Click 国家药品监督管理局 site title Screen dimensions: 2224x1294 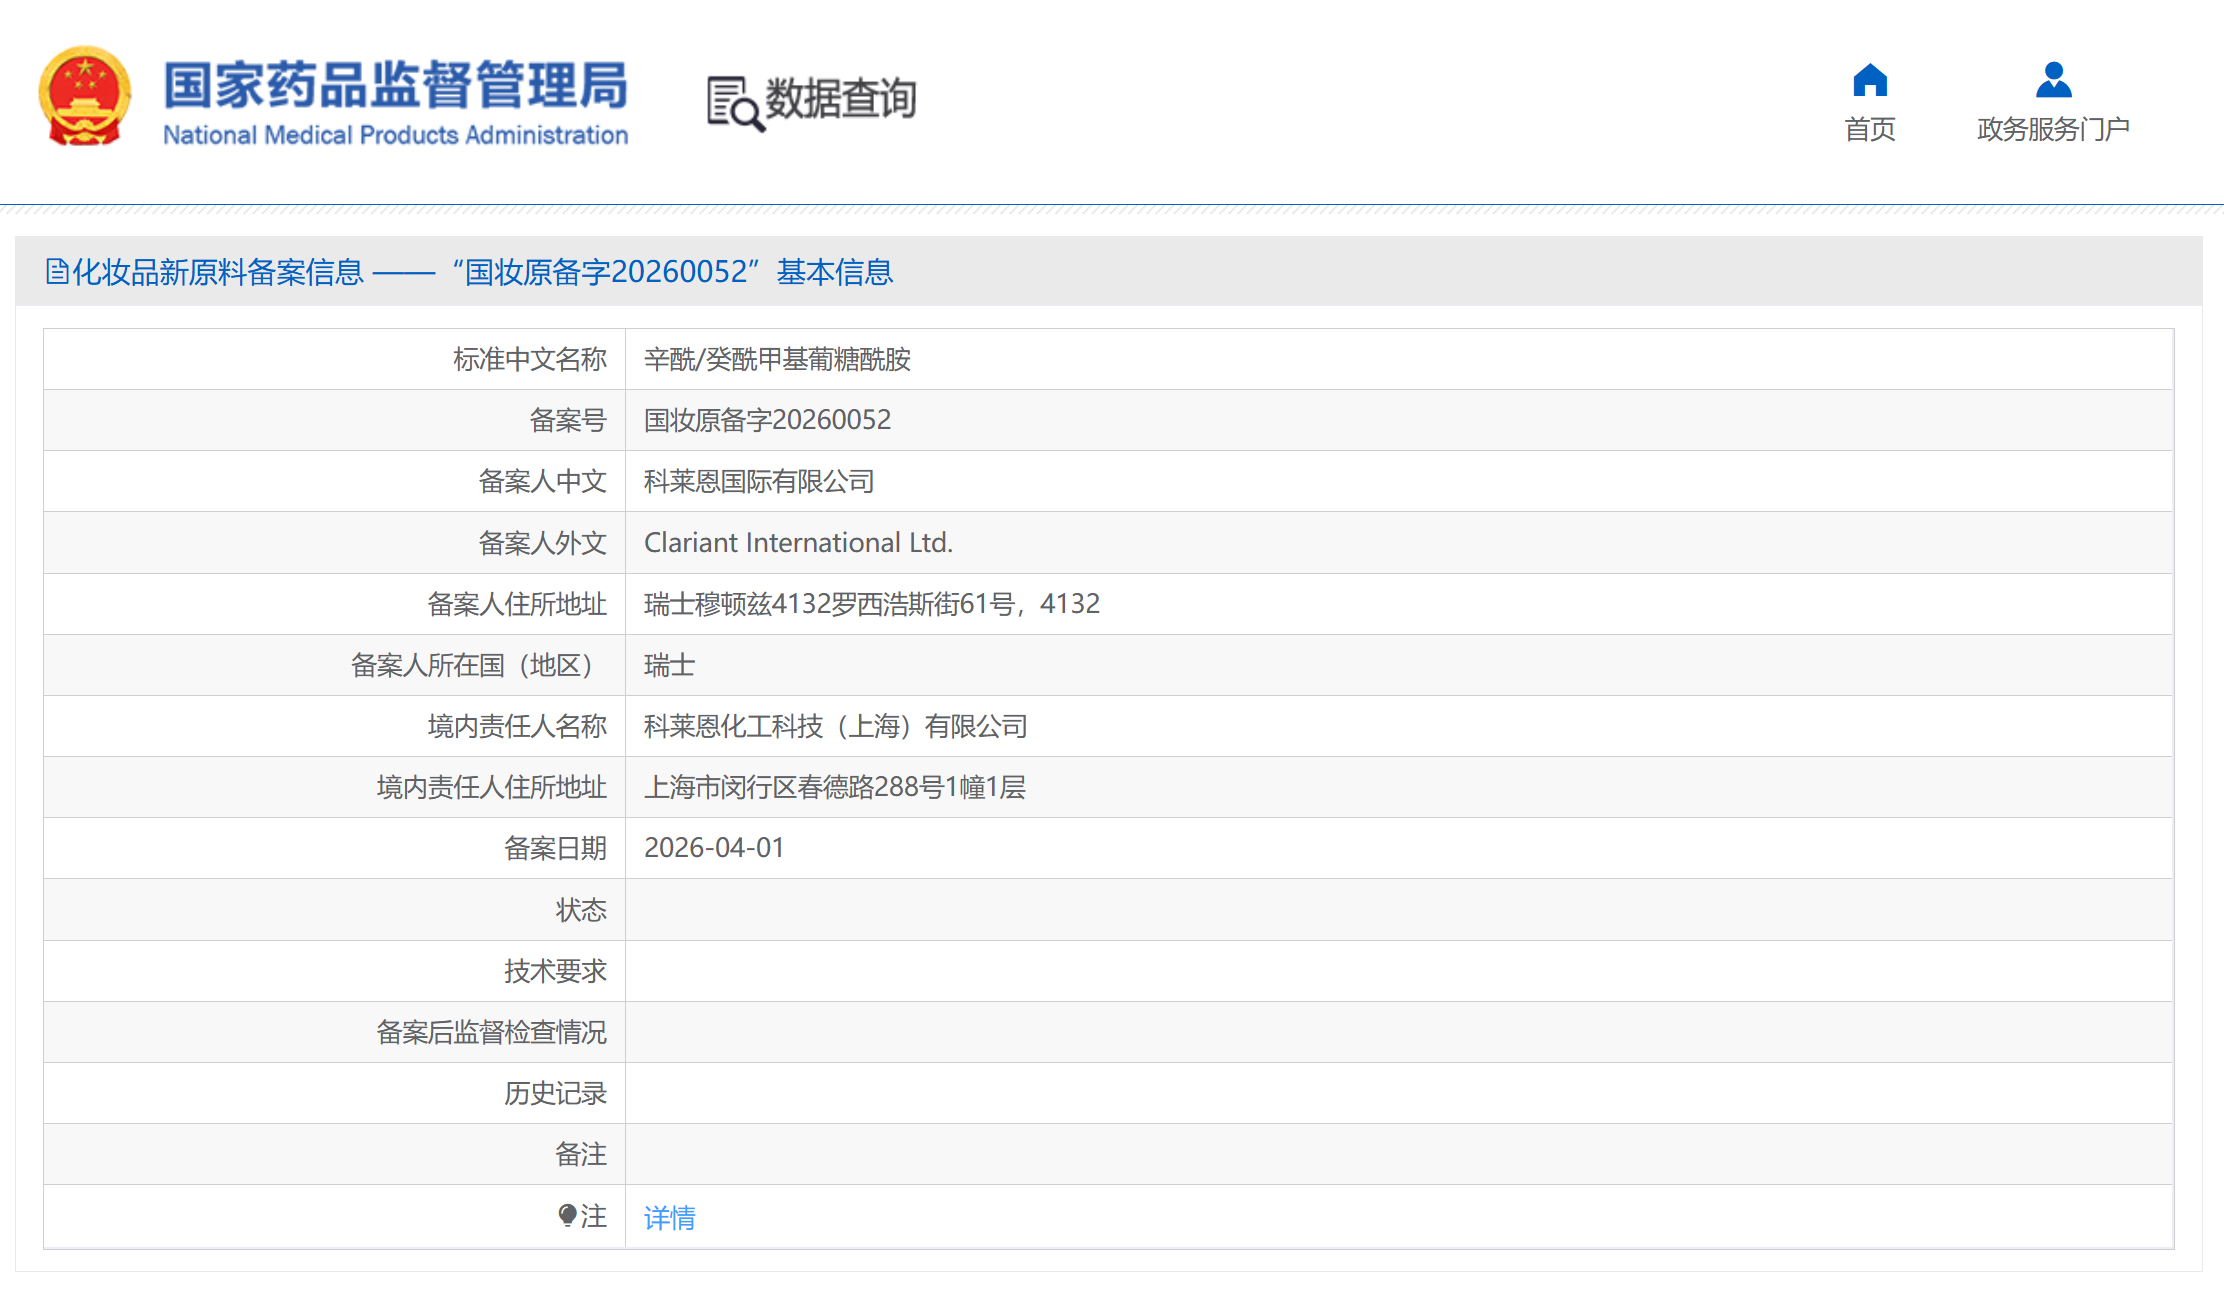[x=395, y=84]
